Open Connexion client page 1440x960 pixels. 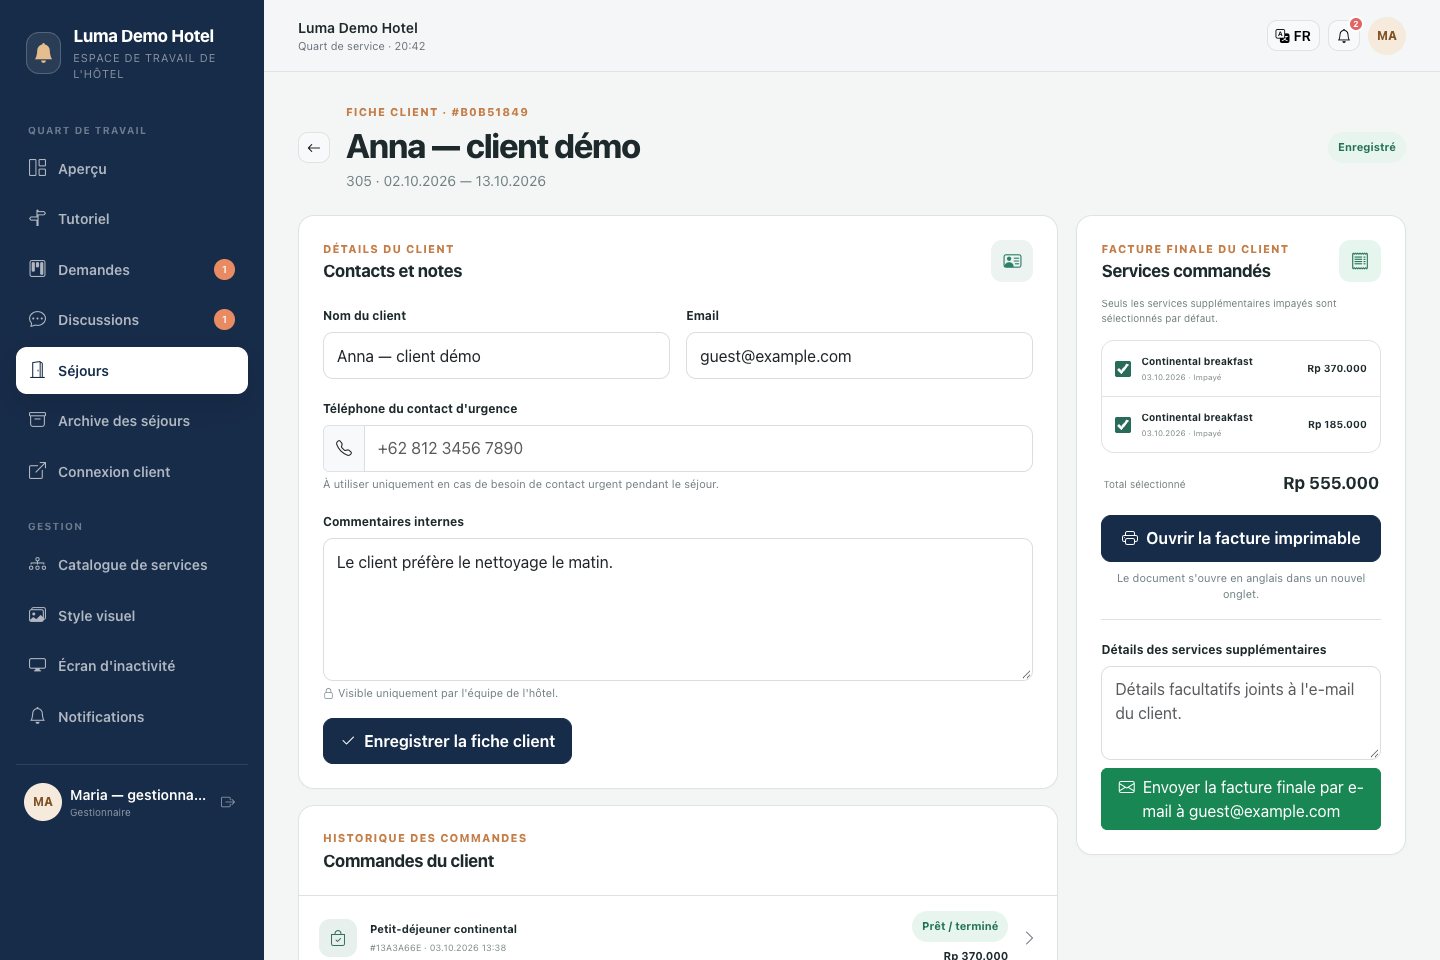[132, 472]
